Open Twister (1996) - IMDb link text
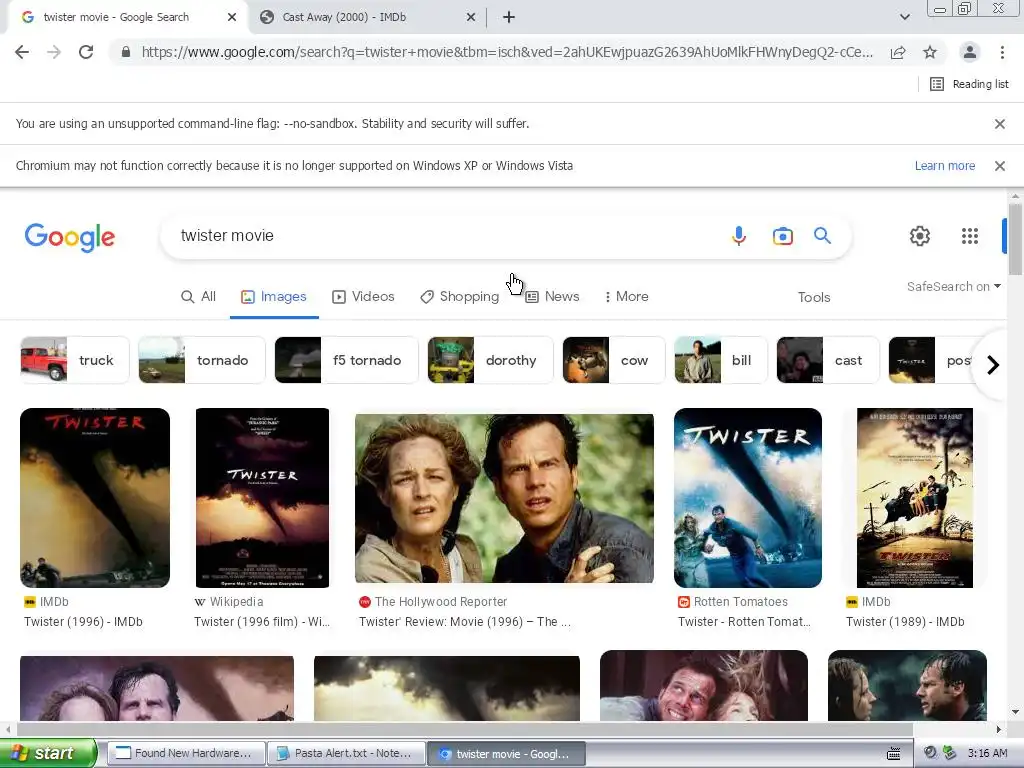Screen dimensions: 1024x768 tap(83, 622)
